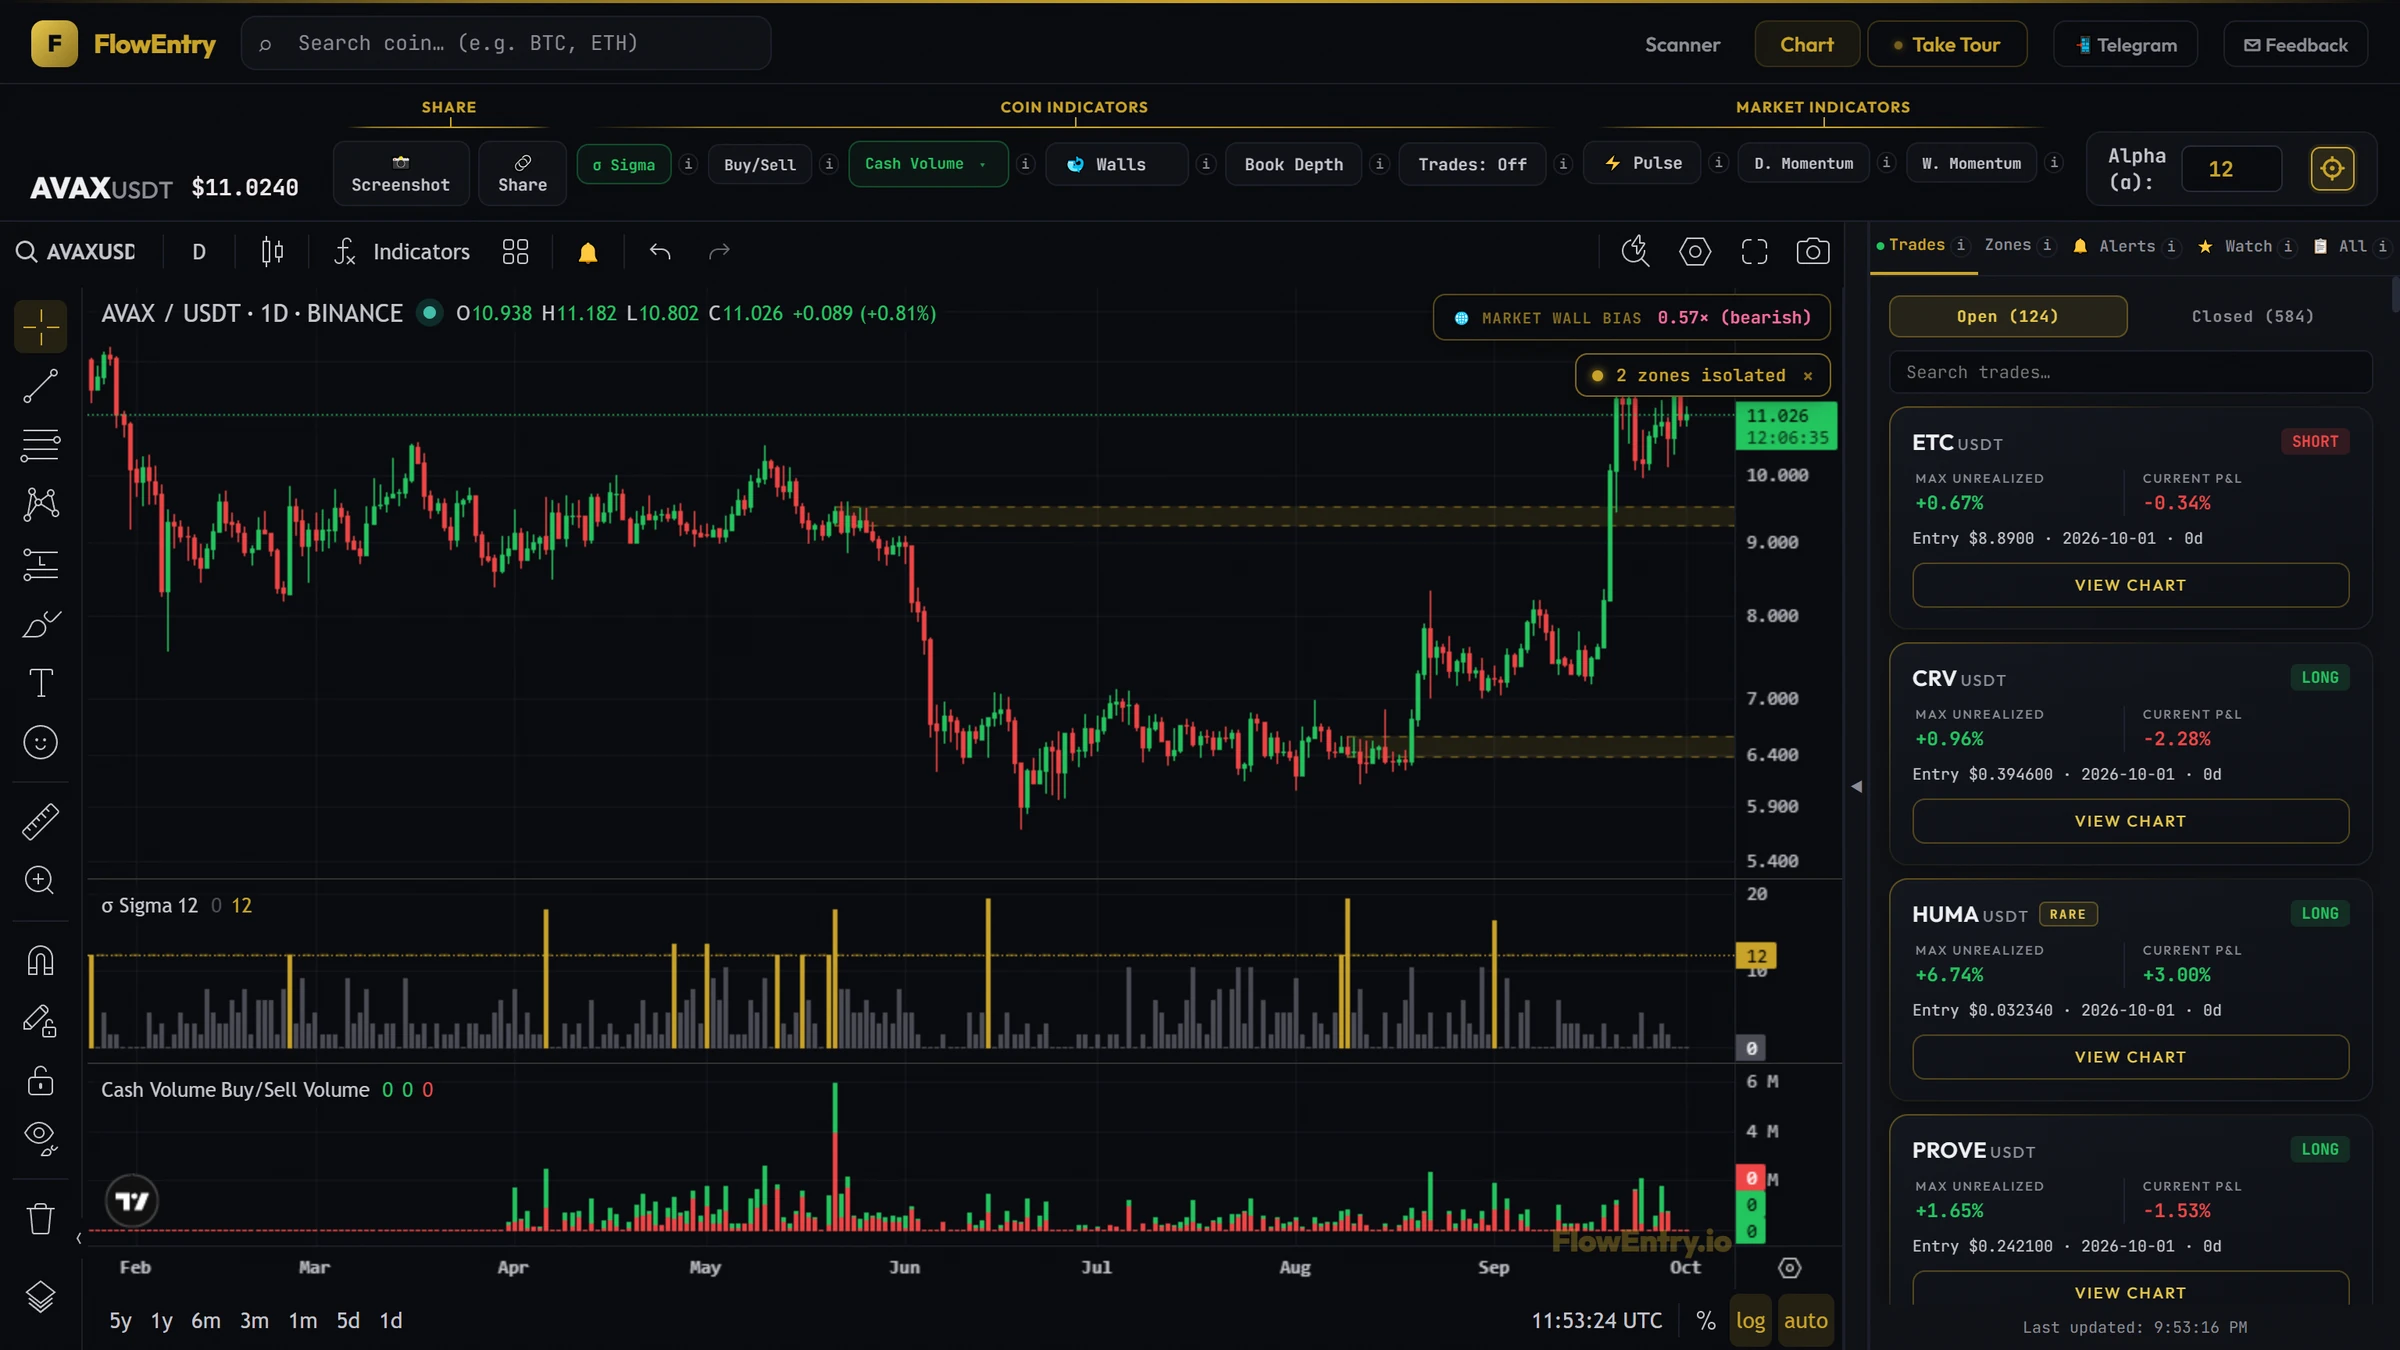Edit the Alpha value field
This screenshot has height=1350, width=2400.
2231,169
